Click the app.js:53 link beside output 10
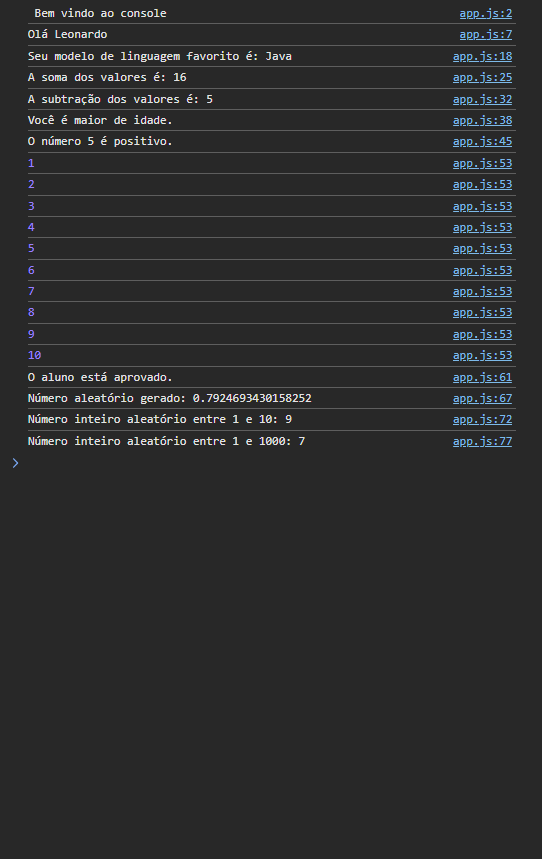 [x=482, y=356]
